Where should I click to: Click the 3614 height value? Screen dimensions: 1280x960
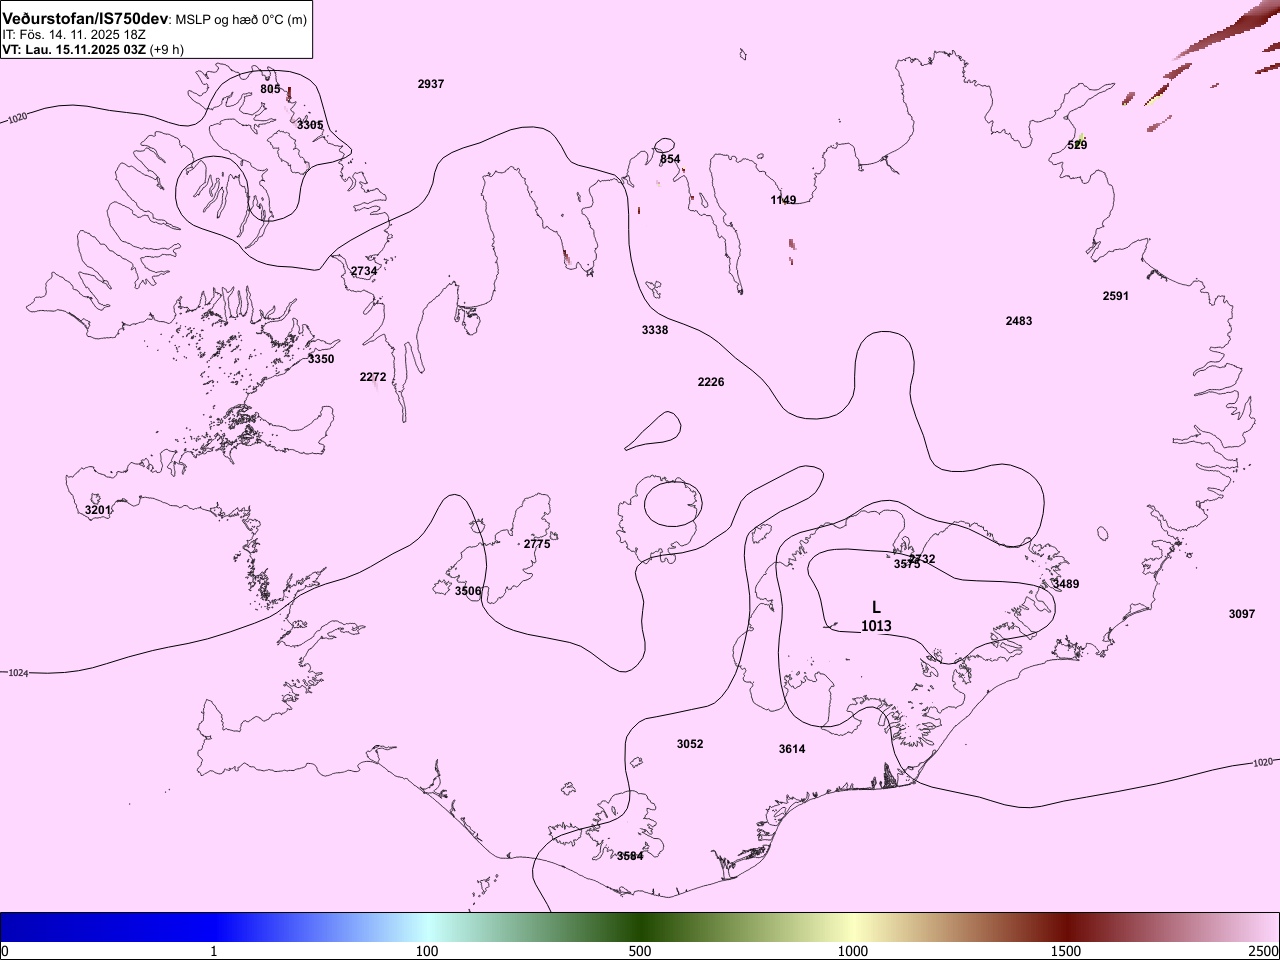point(792,749)
